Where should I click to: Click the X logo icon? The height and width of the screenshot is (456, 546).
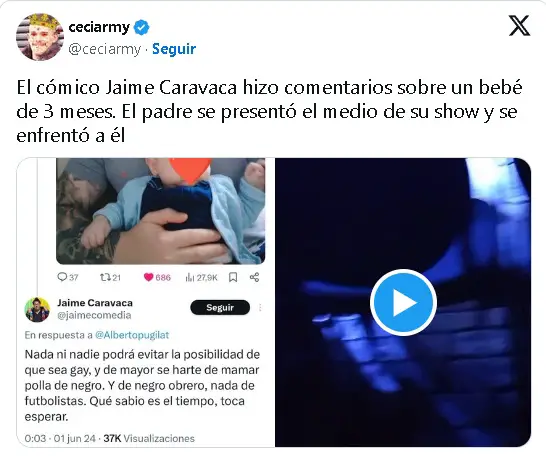tap(519, 26)
